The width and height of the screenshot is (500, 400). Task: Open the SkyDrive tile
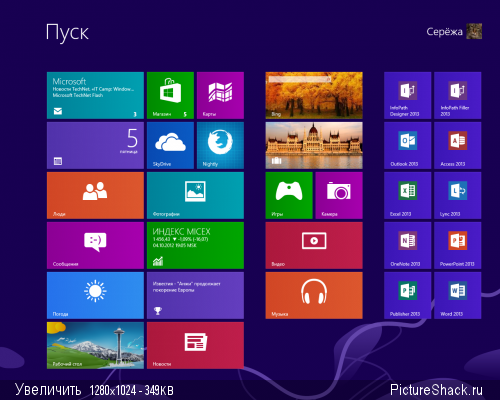click(170, 145)
